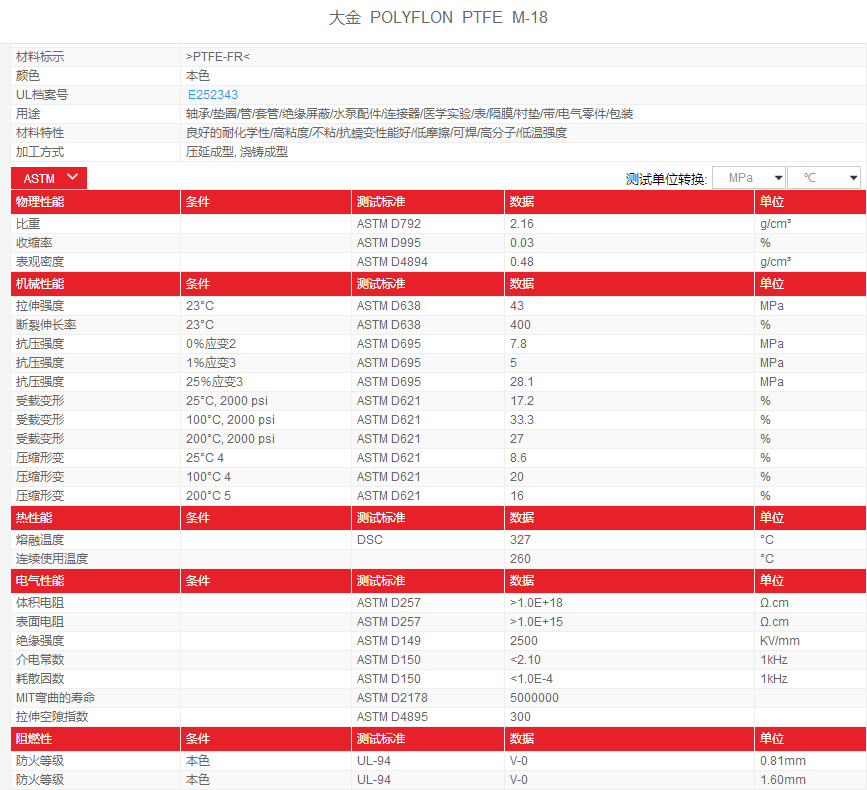Open the MPa unit conversion dropdown
Image resolution: width=867 pixels, height=790 pixels.
pos(749,178)
